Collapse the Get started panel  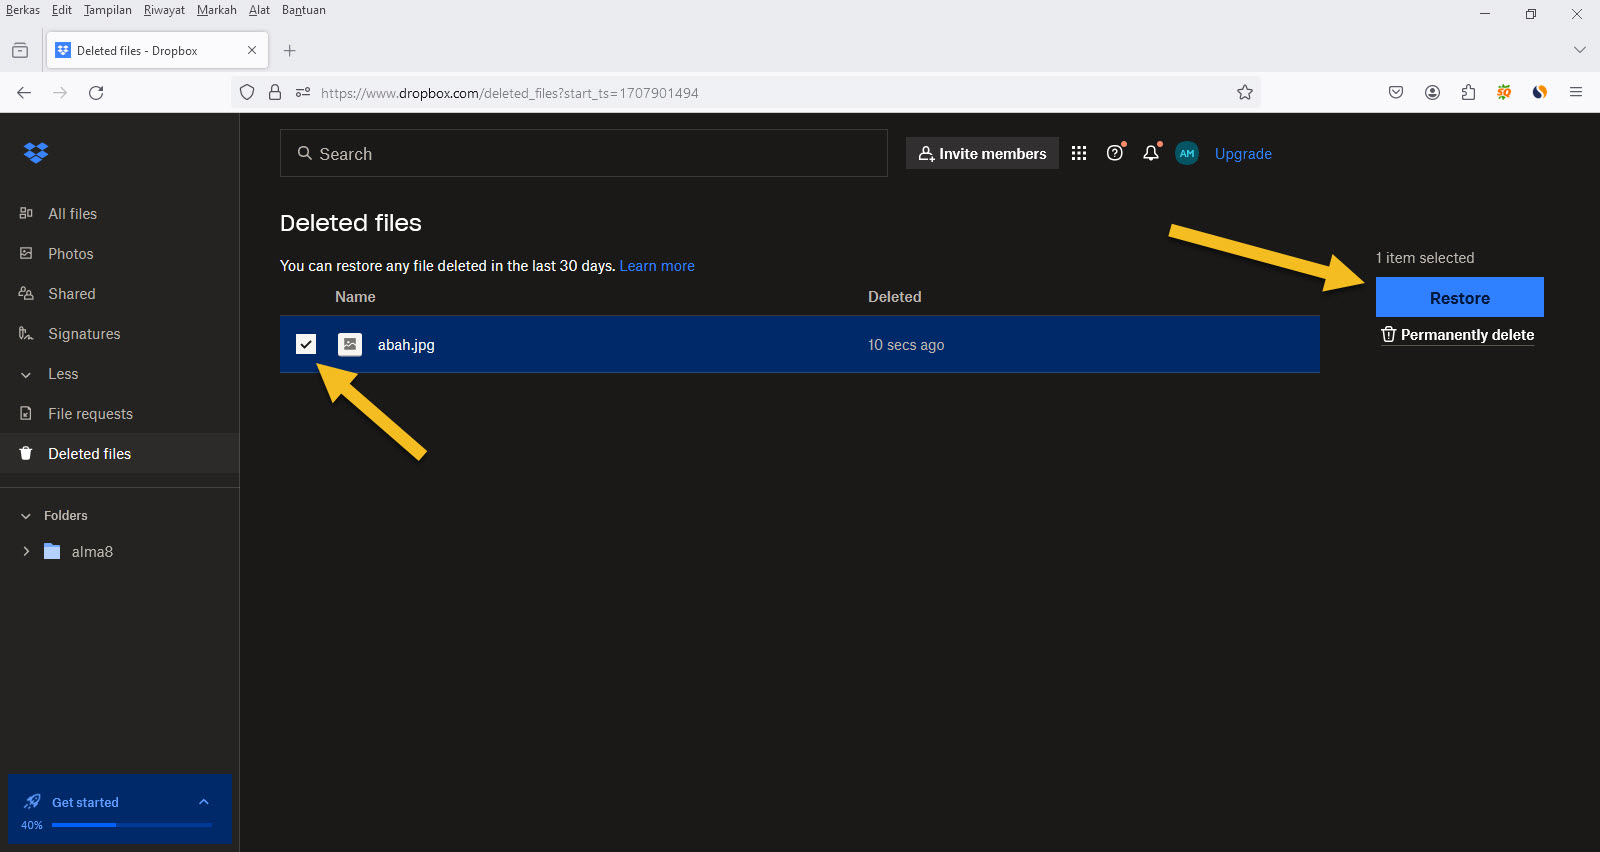point(204,802)
